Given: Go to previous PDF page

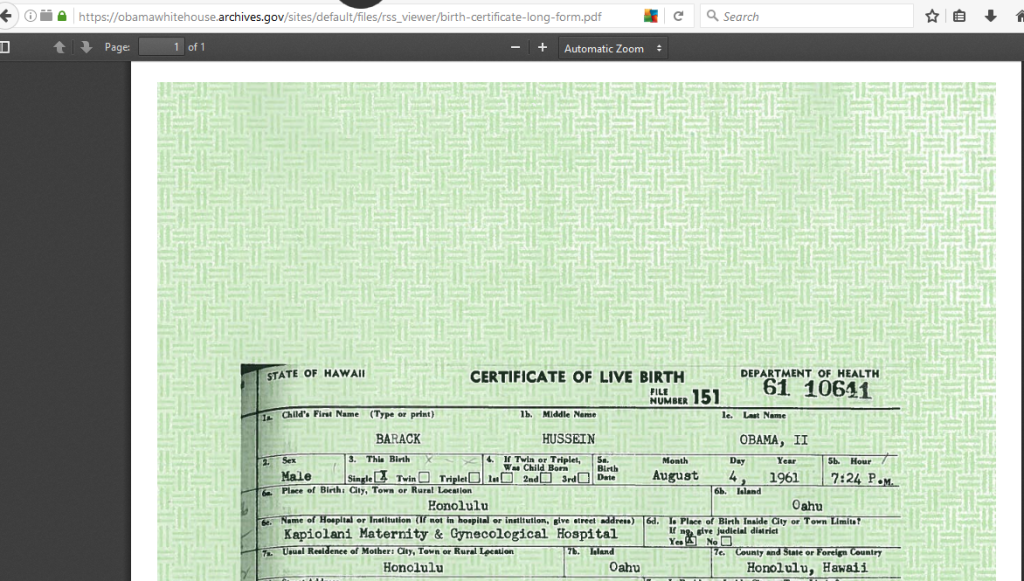Looking at the screenshot, I should [x=59, y=47].
